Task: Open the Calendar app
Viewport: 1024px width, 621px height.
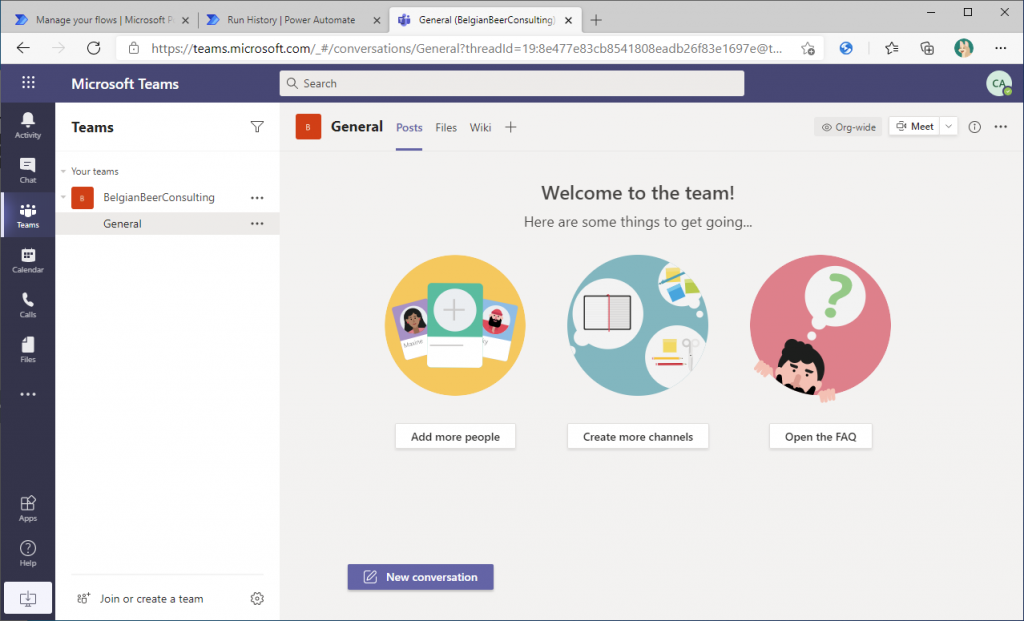Action: click(x=27, y=260)
